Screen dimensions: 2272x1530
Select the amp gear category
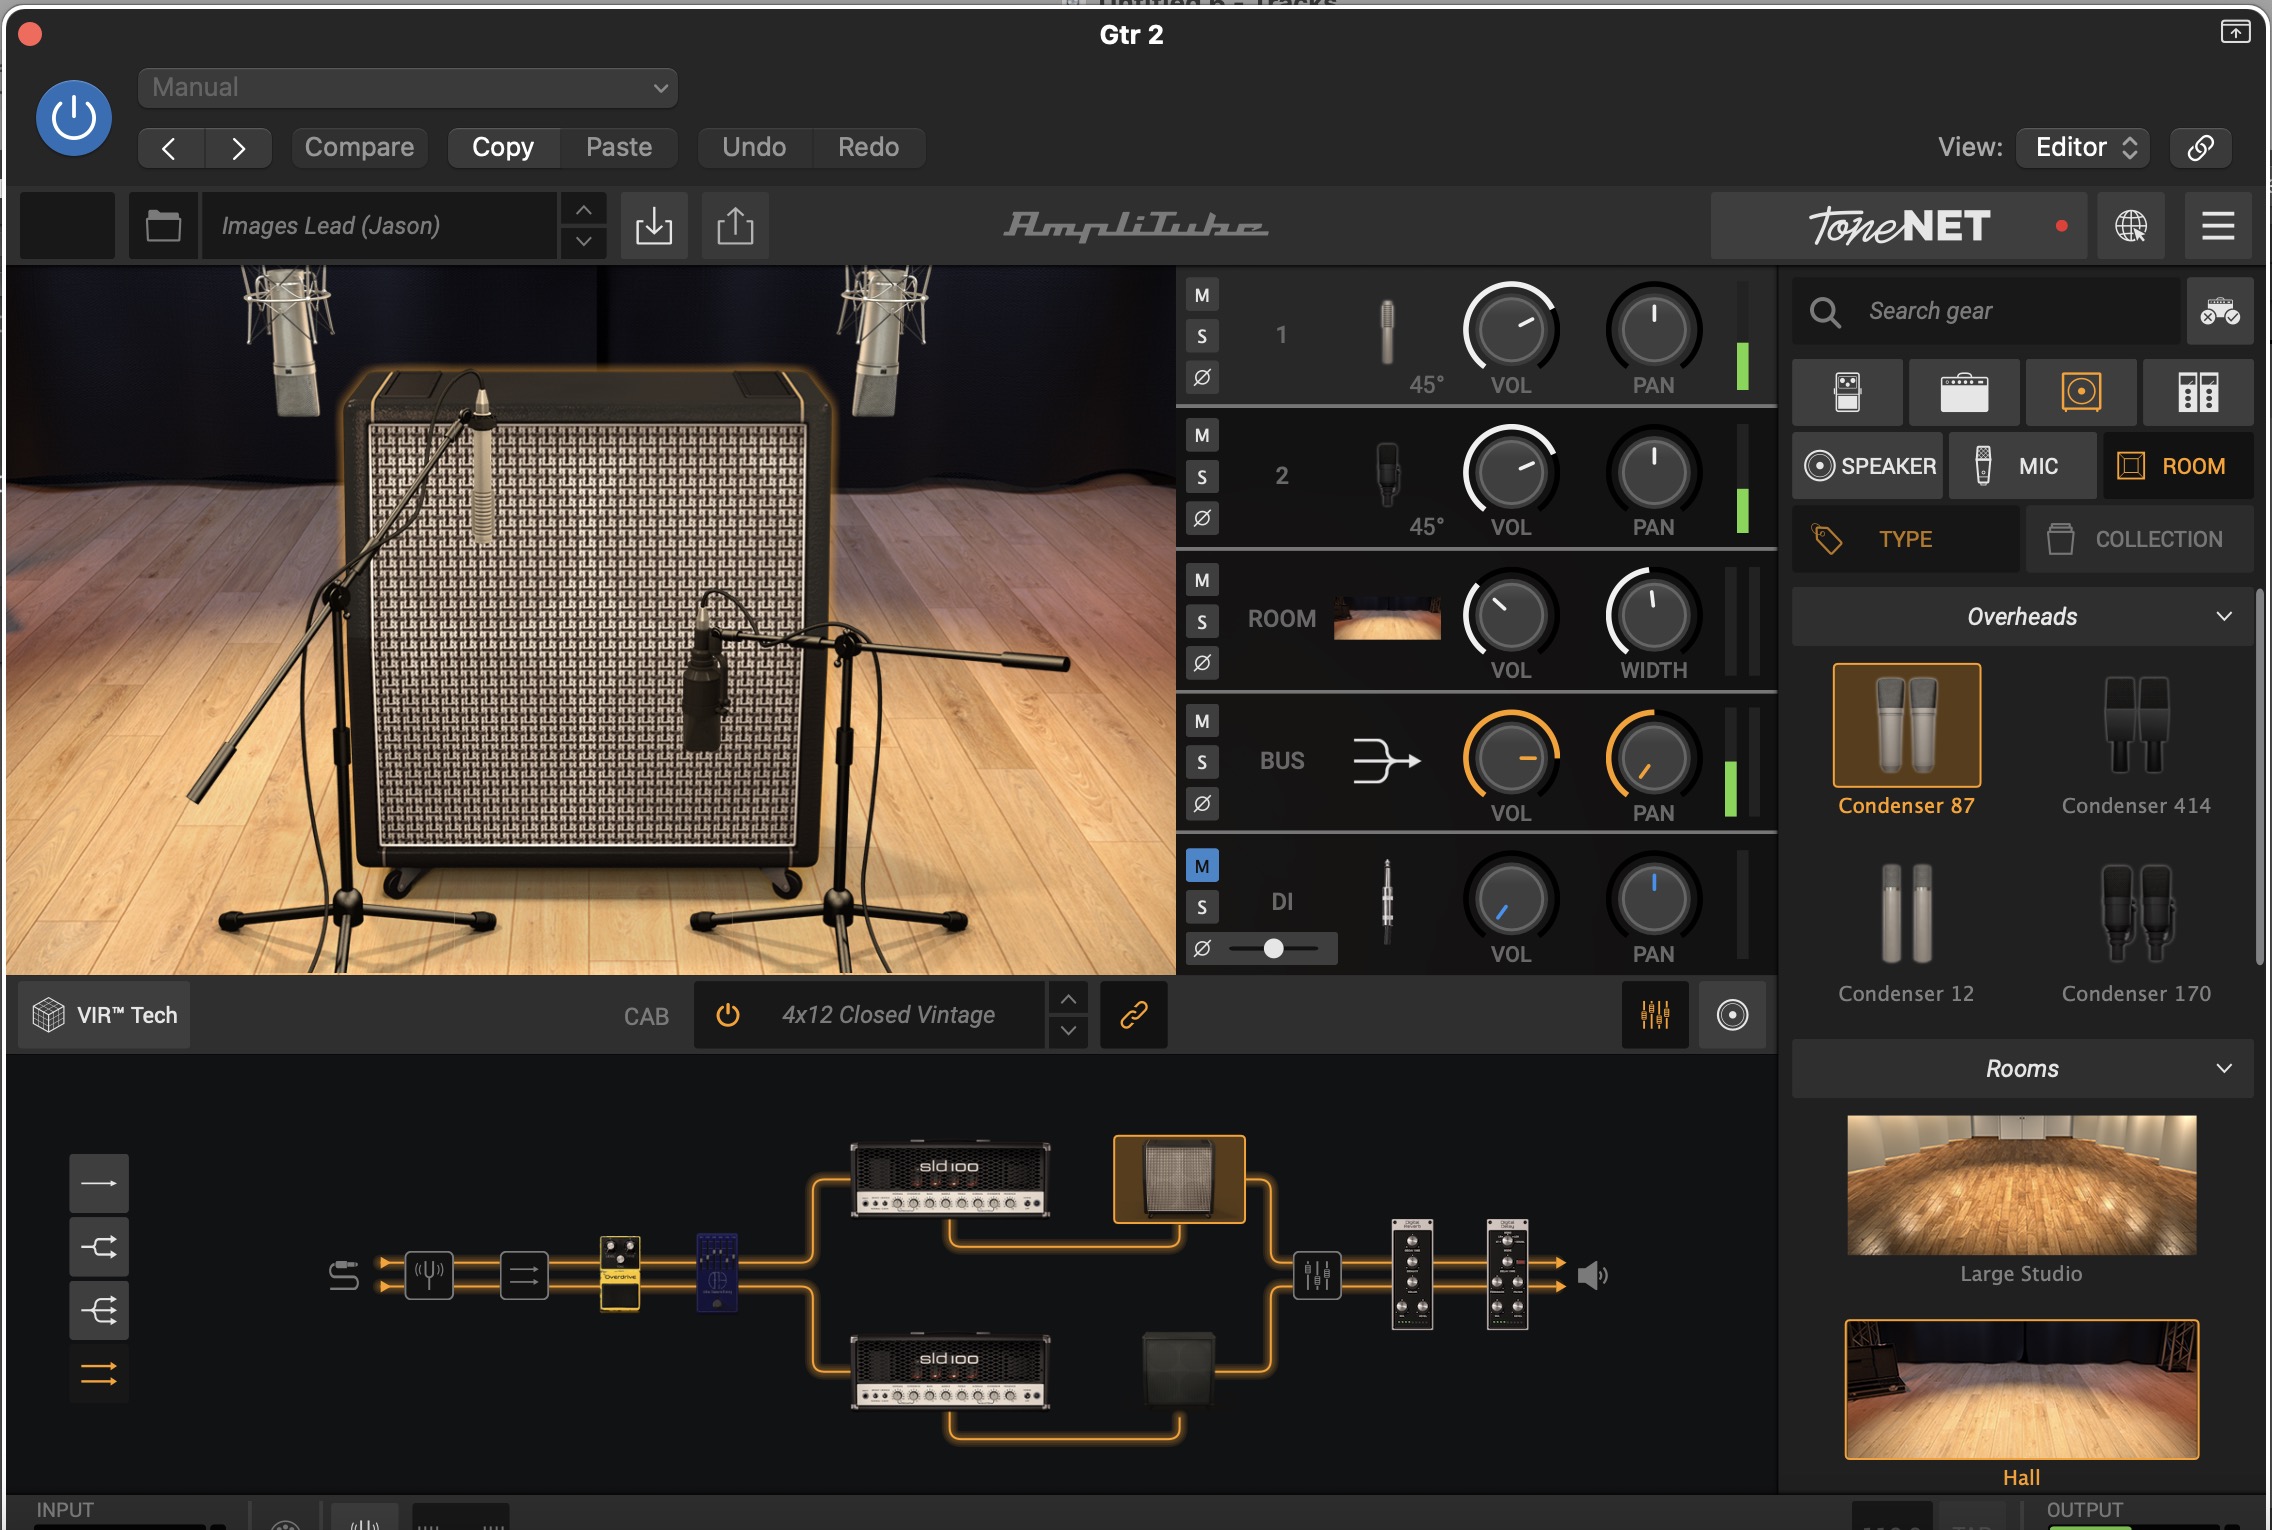click(1964, 393)
